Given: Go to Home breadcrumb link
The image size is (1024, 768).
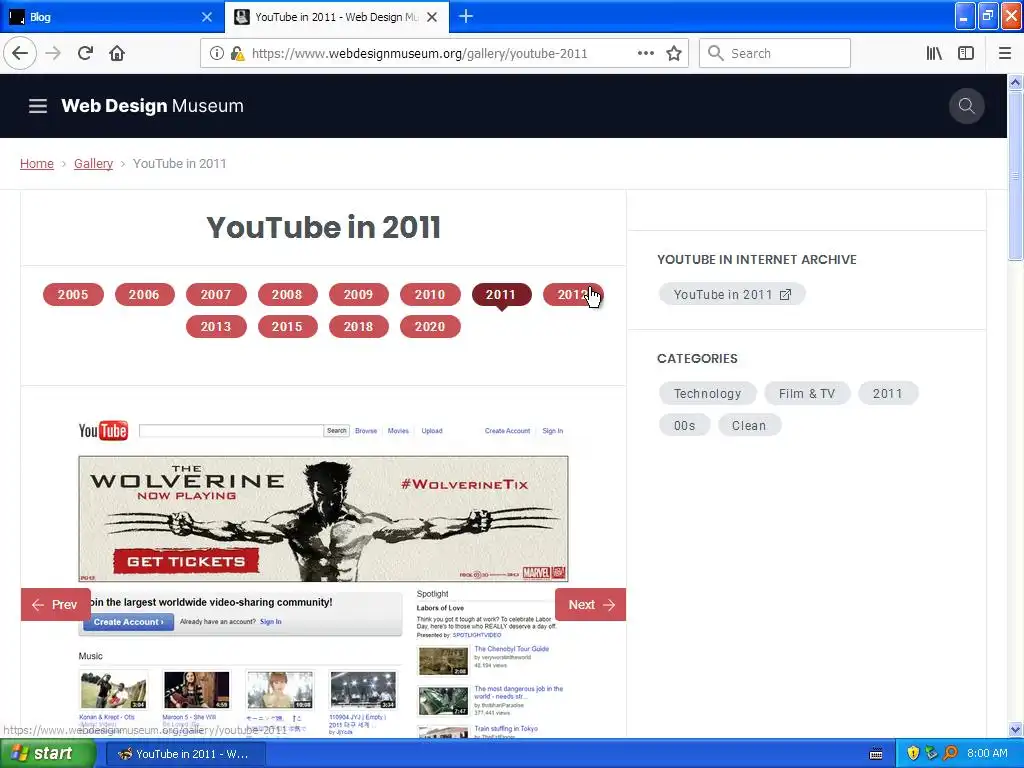Looking at the screenshot, I should click(x=37, y=163).
